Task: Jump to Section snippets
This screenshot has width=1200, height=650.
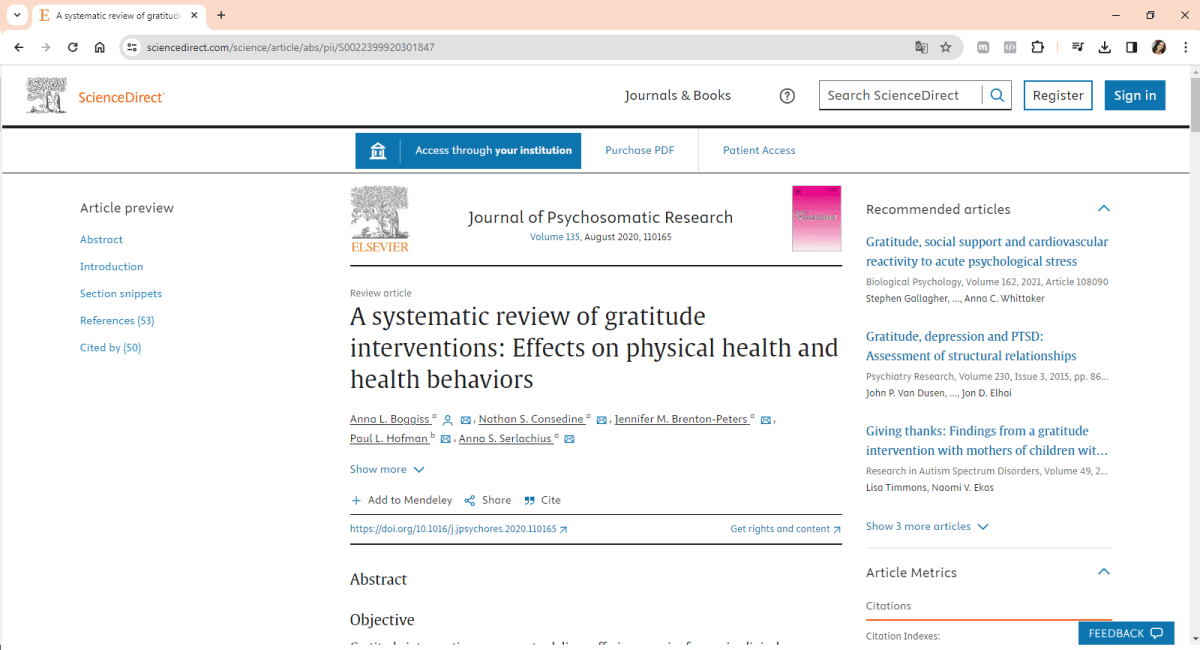Action: point(121,294)
